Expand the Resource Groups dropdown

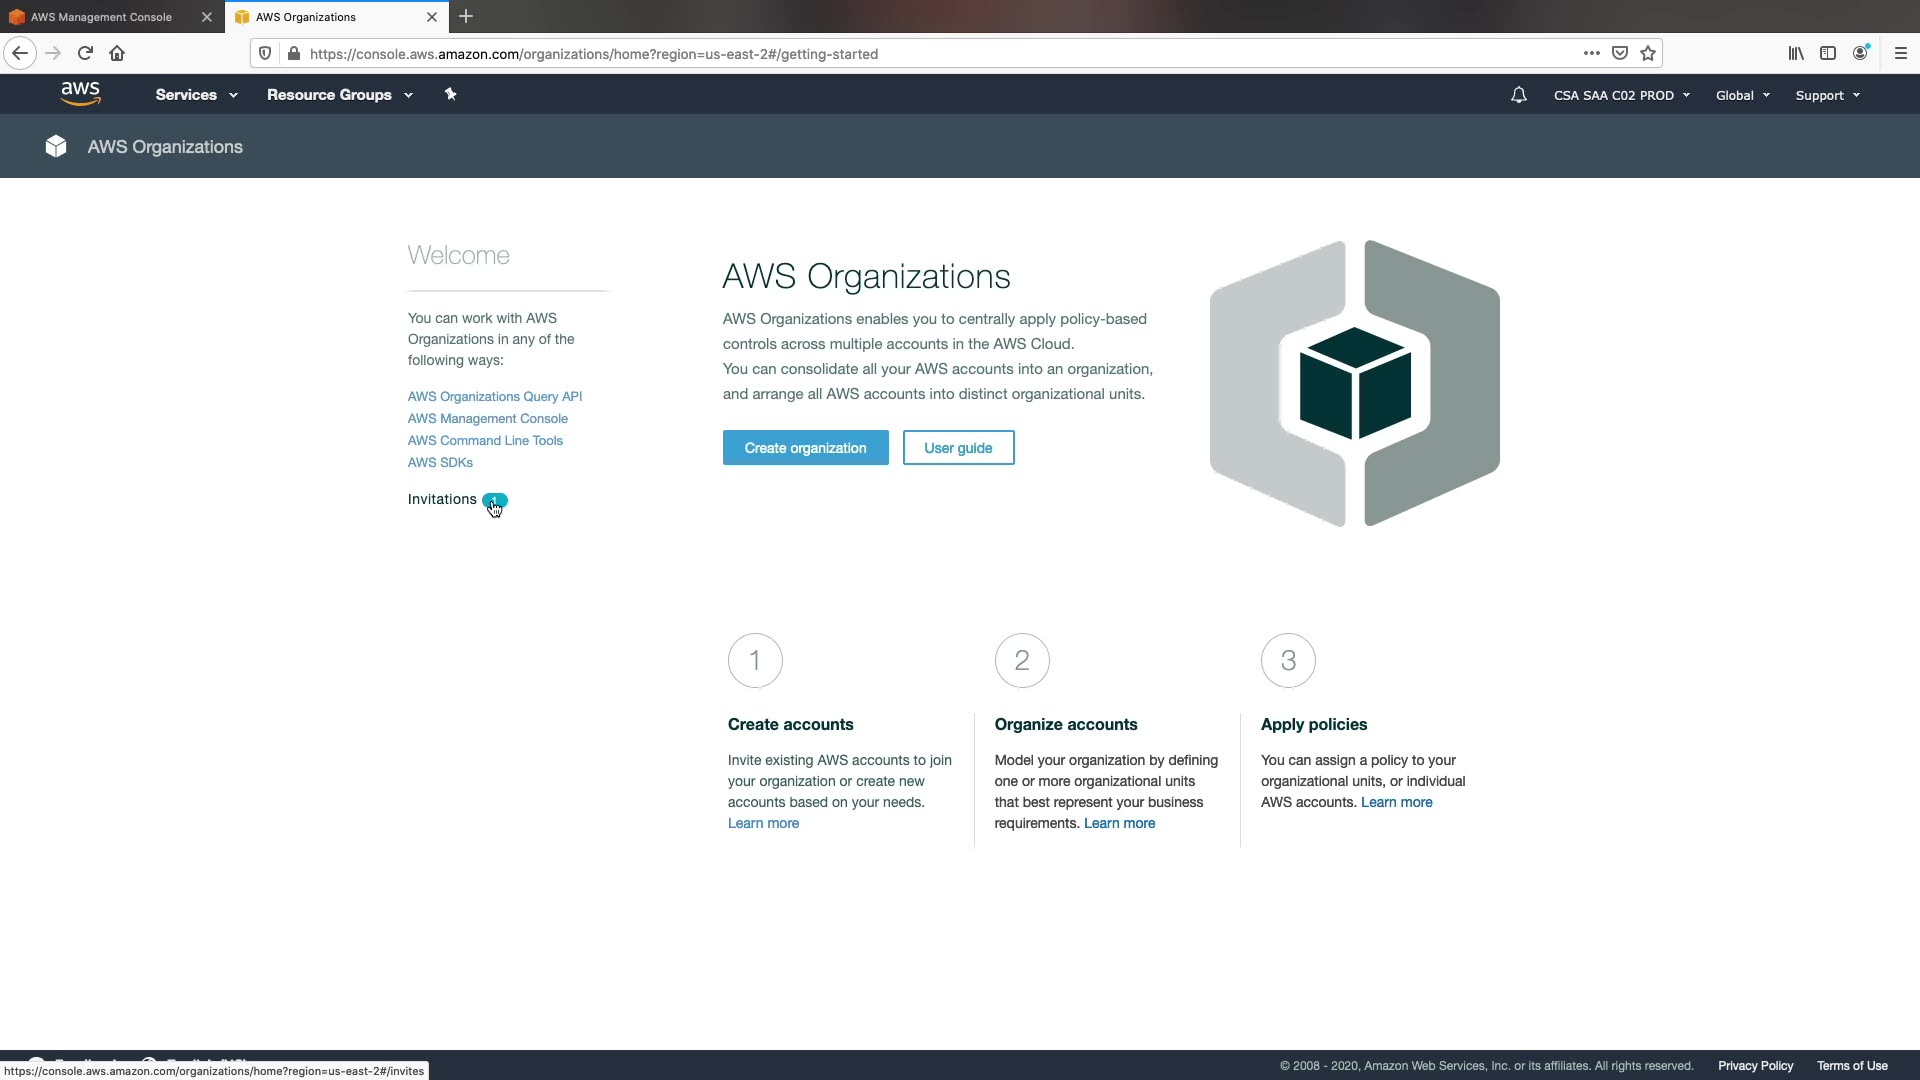pos(339,95)
